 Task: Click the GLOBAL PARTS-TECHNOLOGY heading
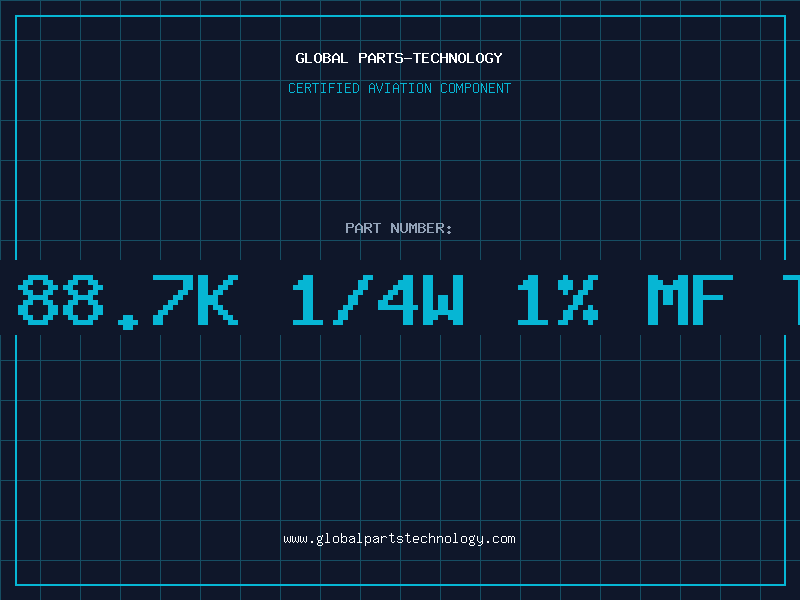point(399,58)
